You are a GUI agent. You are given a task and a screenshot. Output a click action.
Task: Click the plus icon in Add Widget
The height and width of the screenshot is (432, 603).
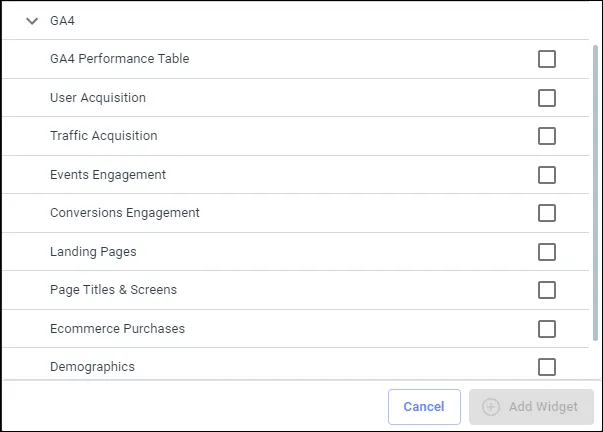491,407
